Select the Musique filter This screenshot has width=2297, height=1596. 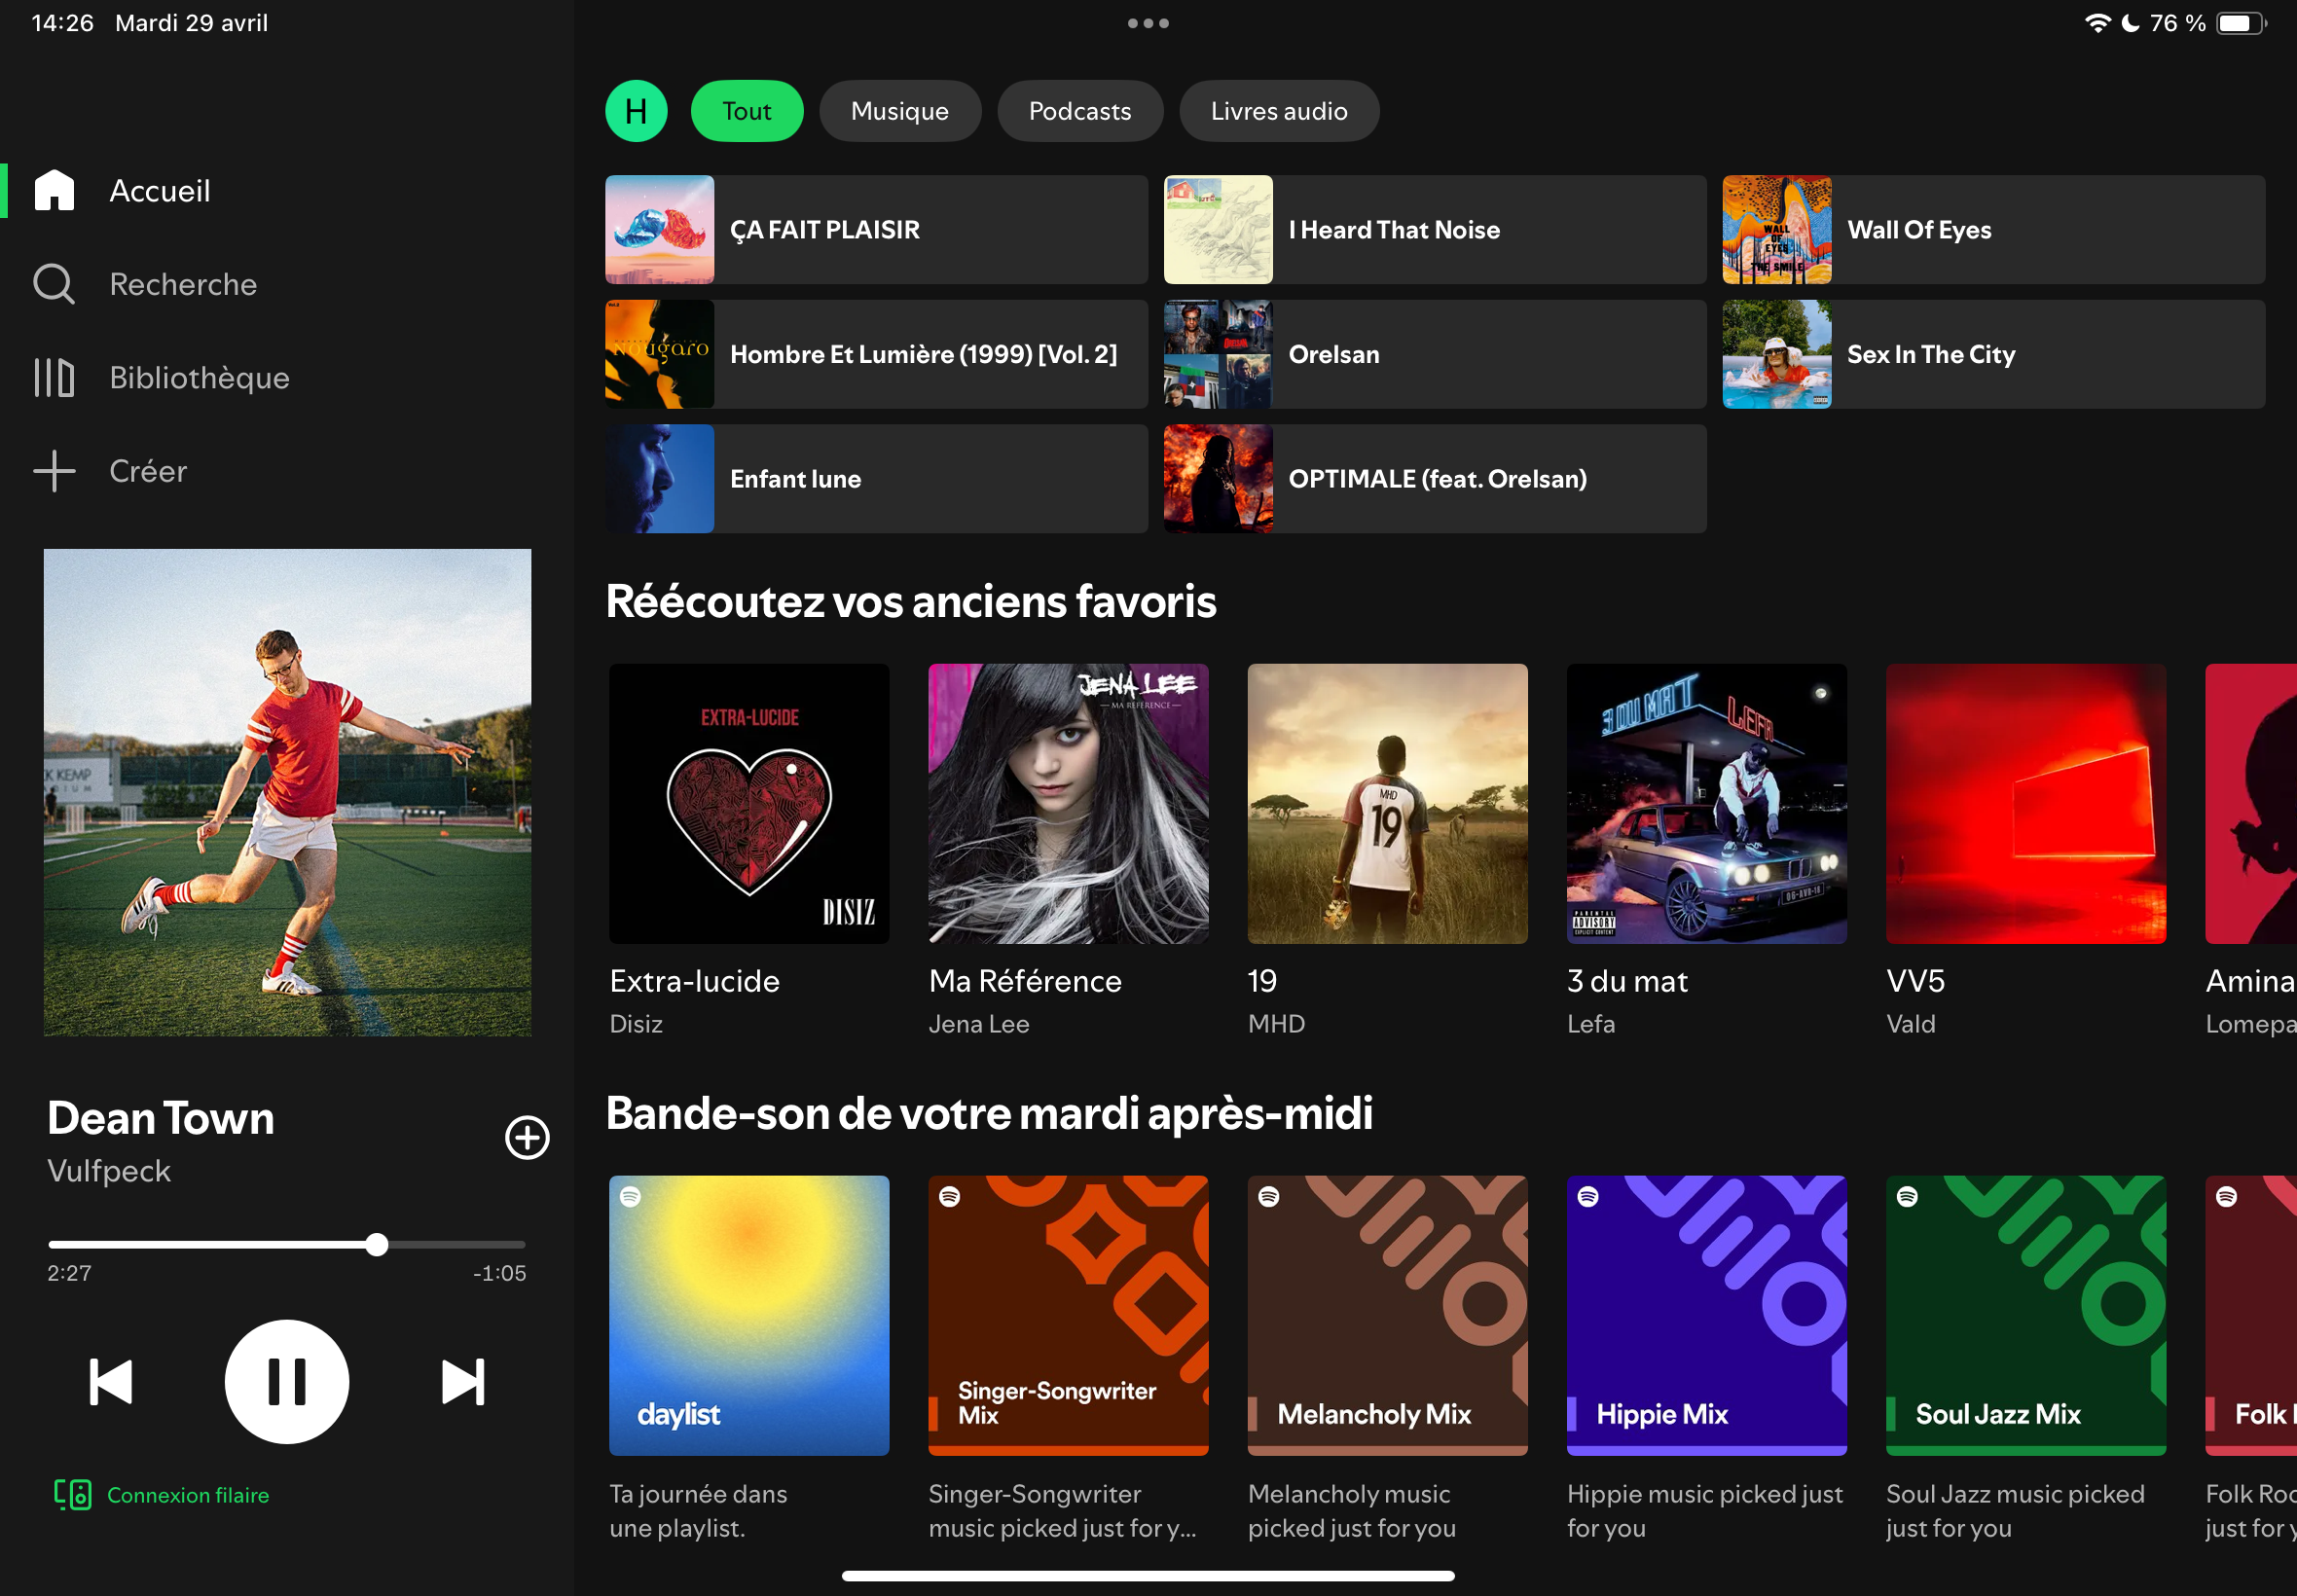[x=900, y=111]
